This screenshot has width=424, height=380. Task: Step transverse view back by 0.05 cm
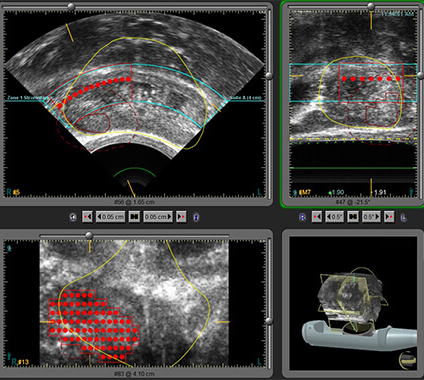coord(111,217)
